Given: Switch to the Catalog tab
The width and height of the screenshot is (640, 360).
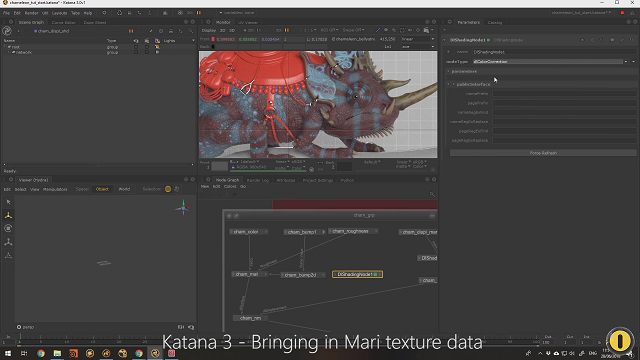Looking at the screenshot, I should point(495,22).
